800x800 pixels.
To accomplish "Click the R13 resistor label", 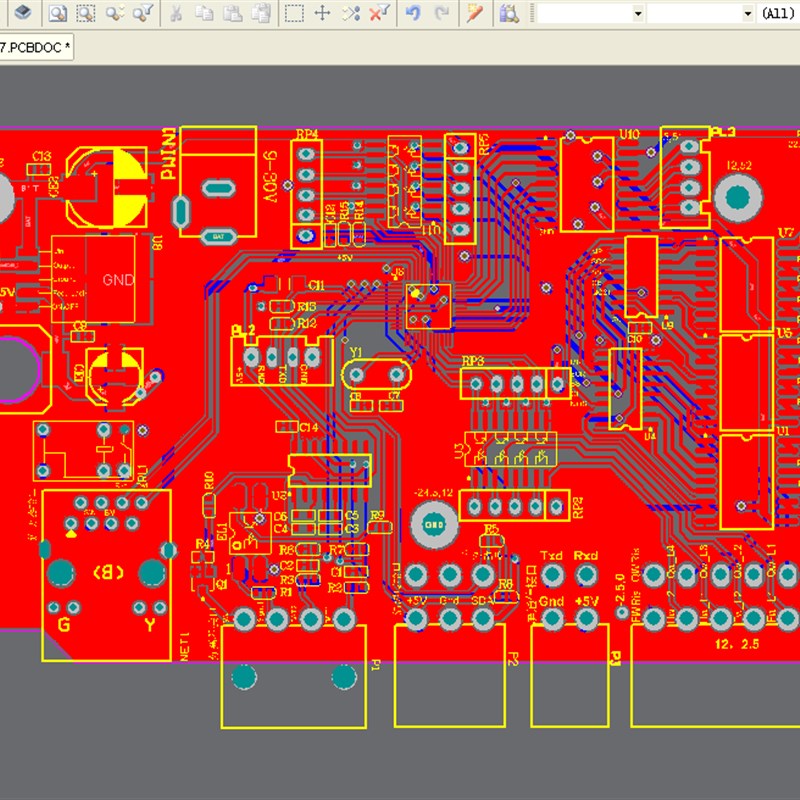I will pos(307,307).
